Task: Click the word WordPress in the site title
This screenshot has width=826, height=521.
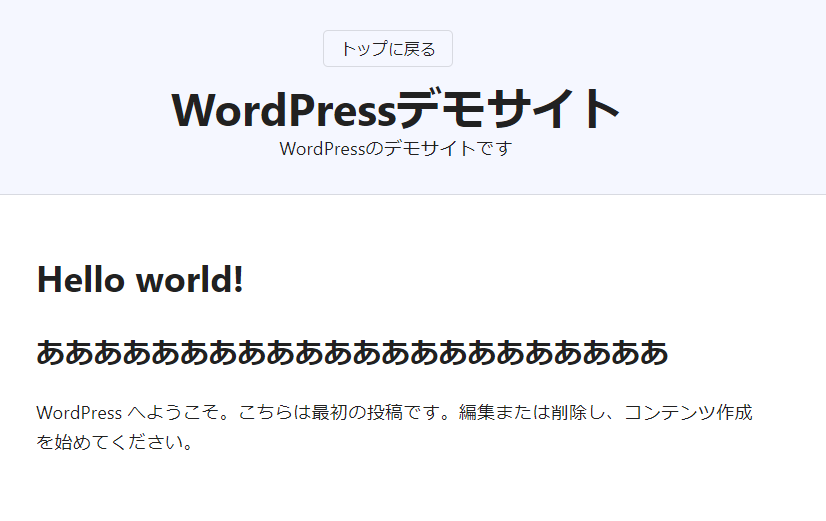Action: tap(283, 109)
